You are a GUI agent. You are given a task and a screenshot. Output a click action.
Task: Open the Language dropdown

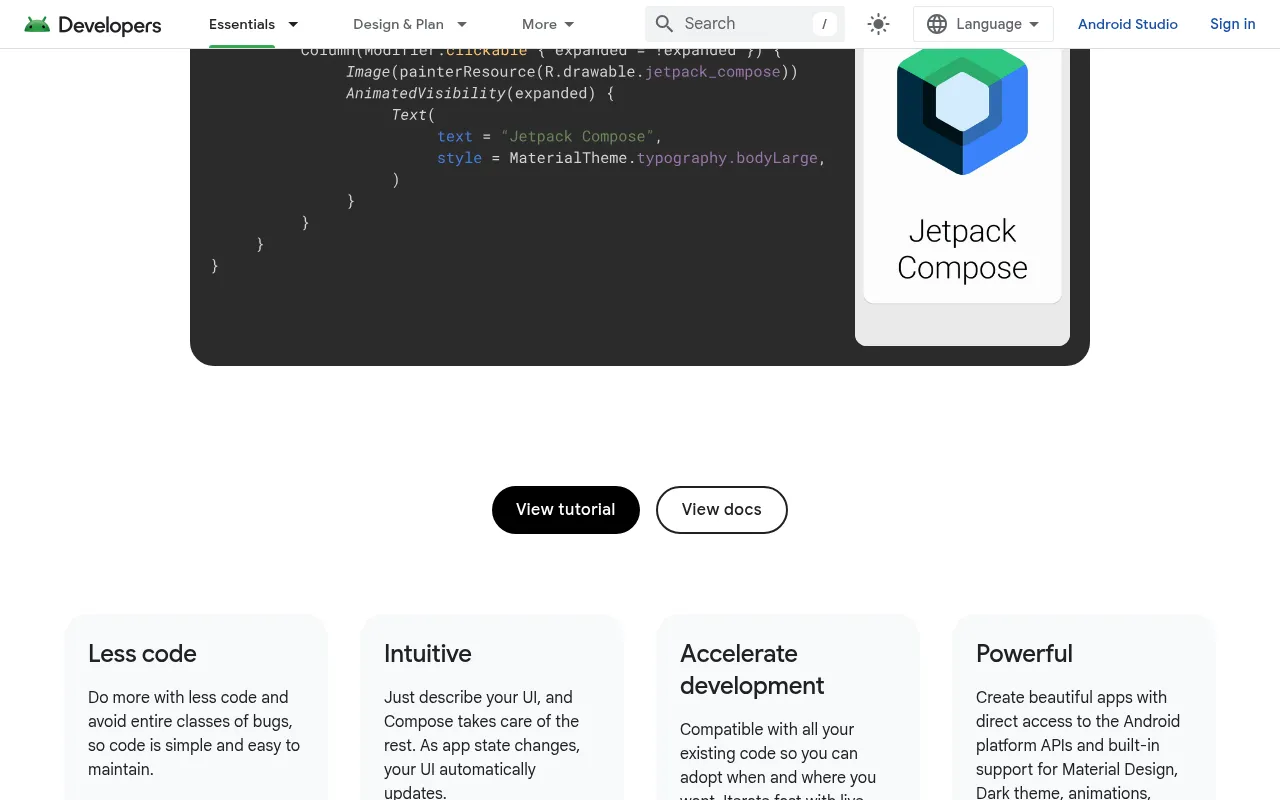(x=983, y=24)
